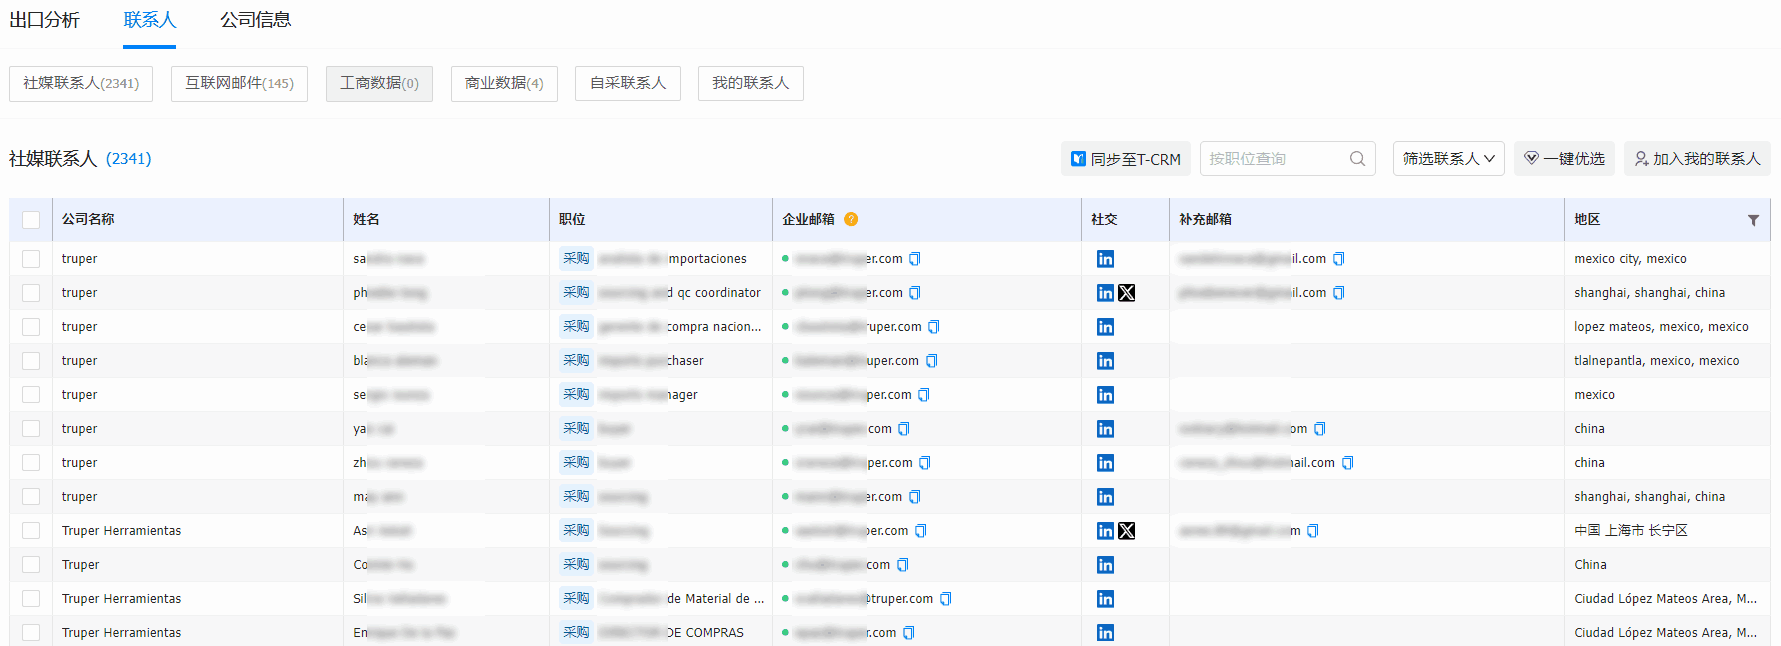Copy company email in Truper China row
1781x646 pixels.
tap(902, 565)
